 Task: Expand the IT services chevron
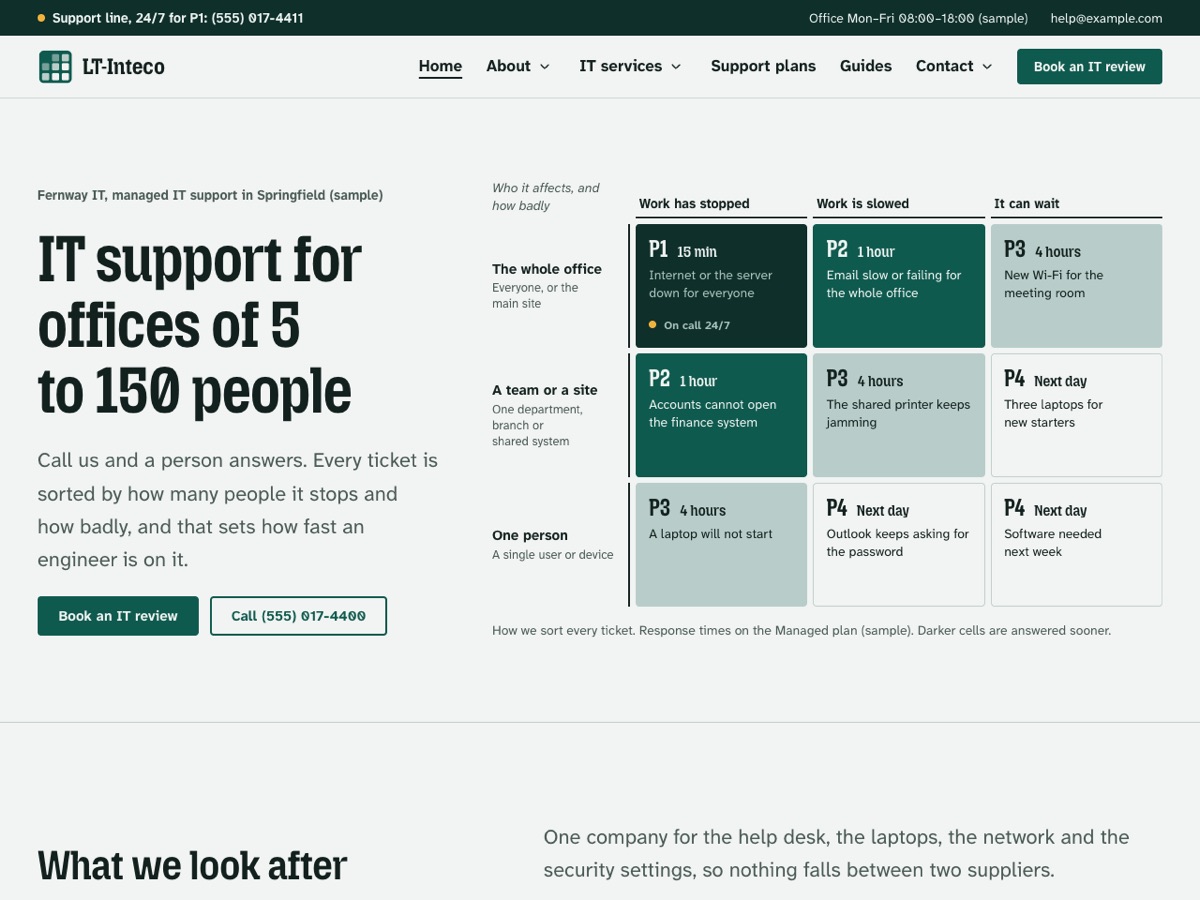point(676,67)
